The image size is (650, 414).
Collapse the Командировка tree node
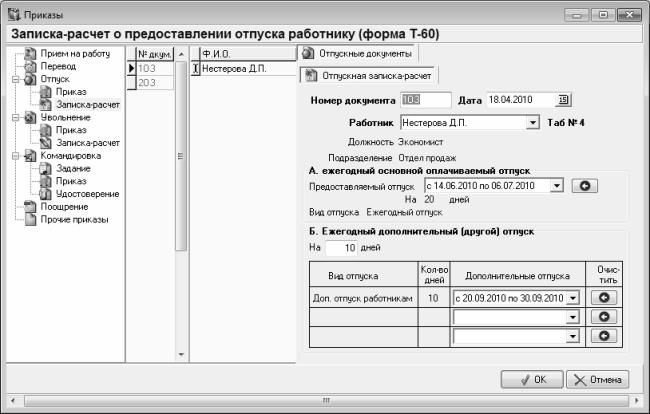(x=14, y=156)
